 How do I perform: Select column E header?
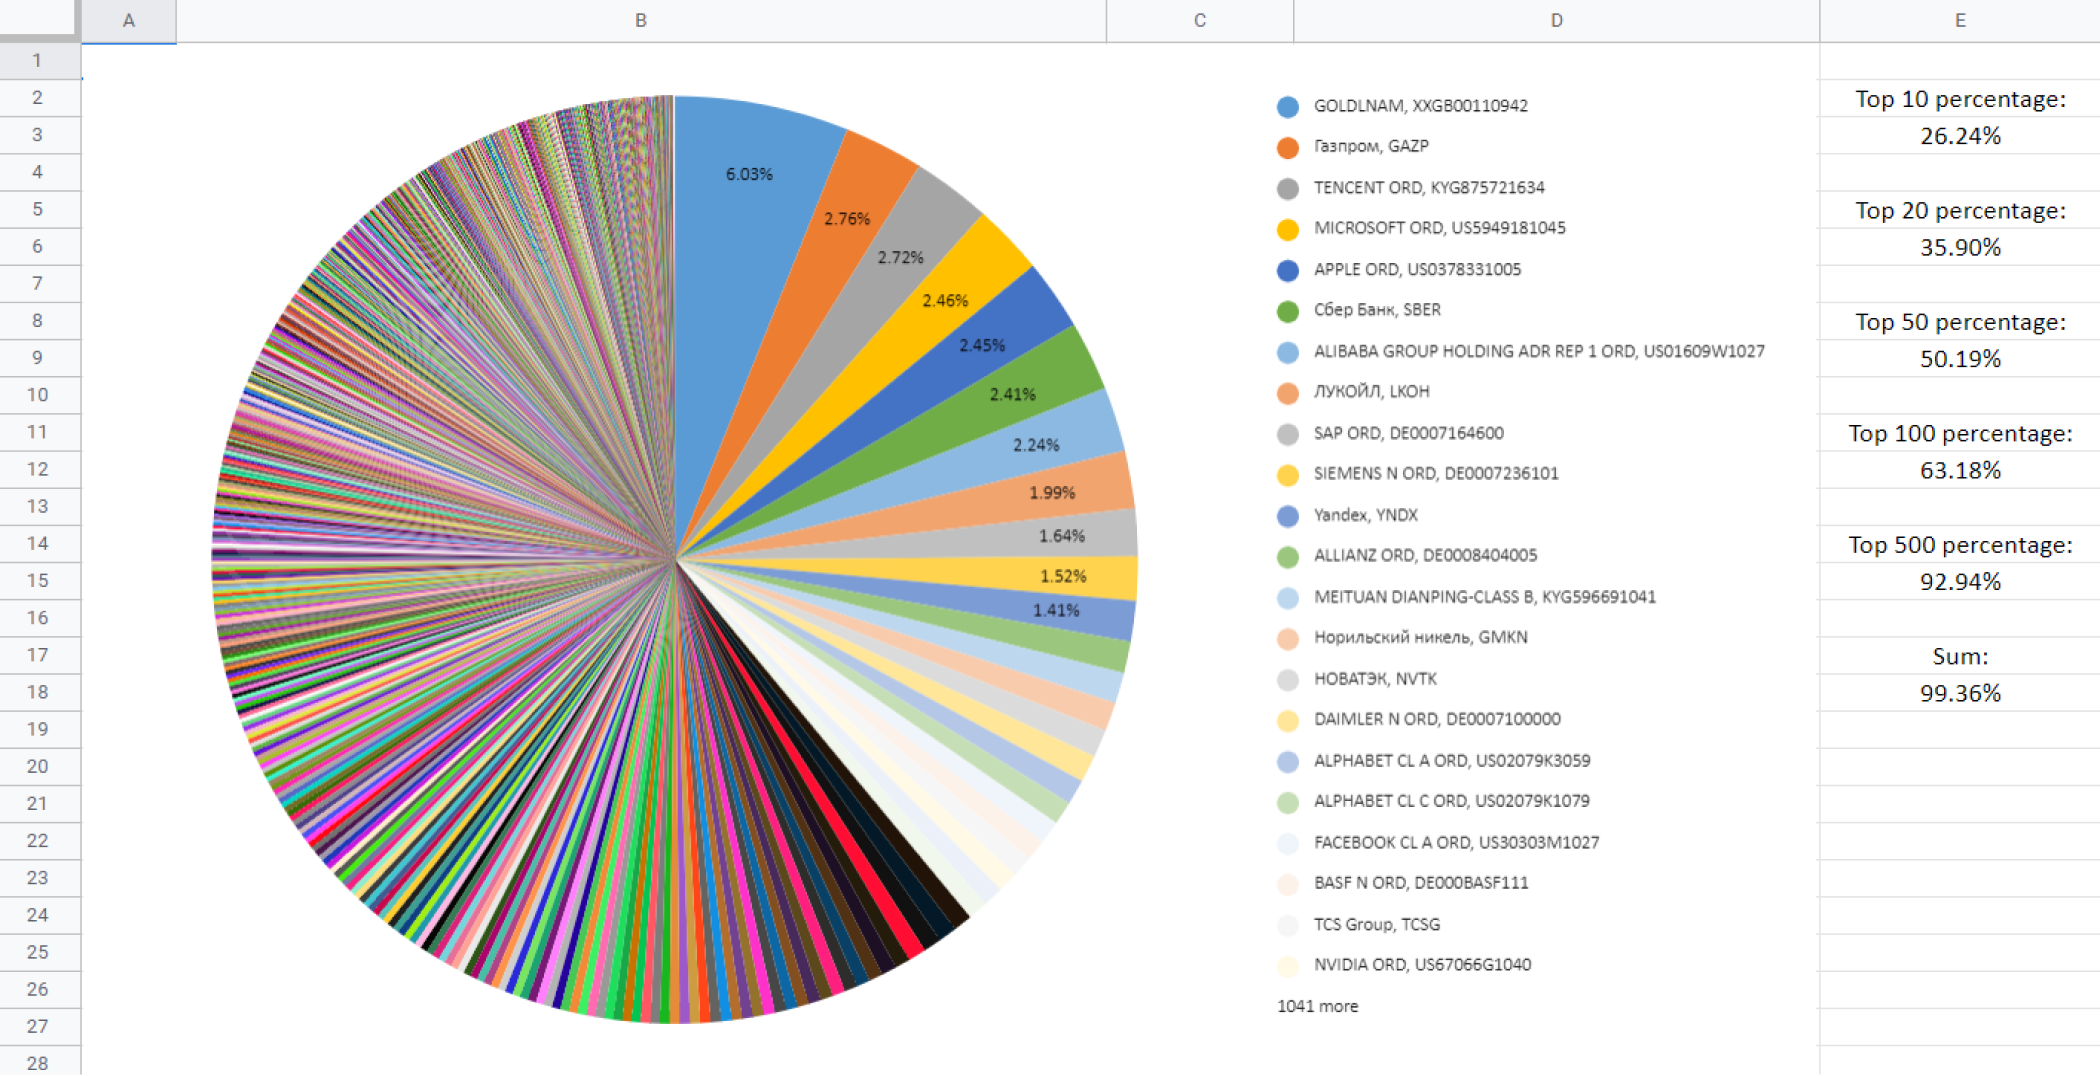pos(1960,20)
